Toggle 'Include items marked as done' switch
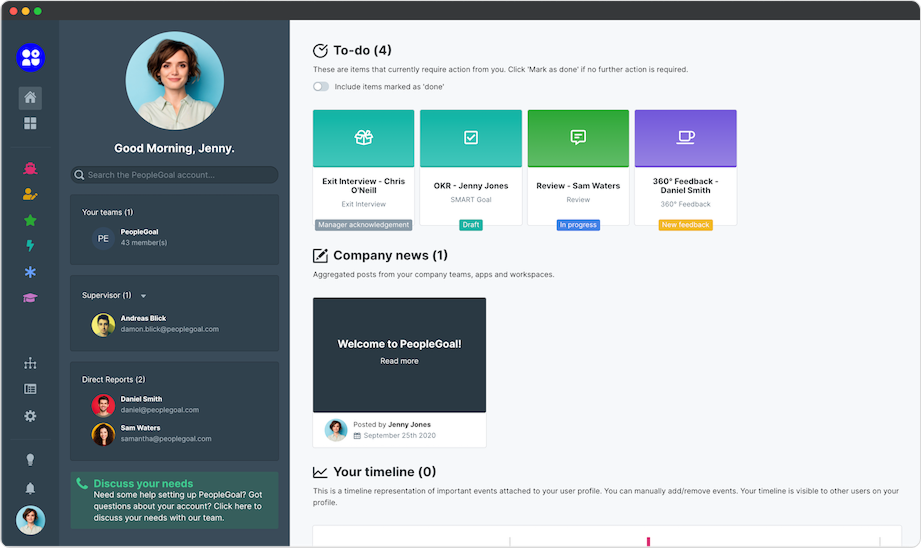 (x=321, y=87)
